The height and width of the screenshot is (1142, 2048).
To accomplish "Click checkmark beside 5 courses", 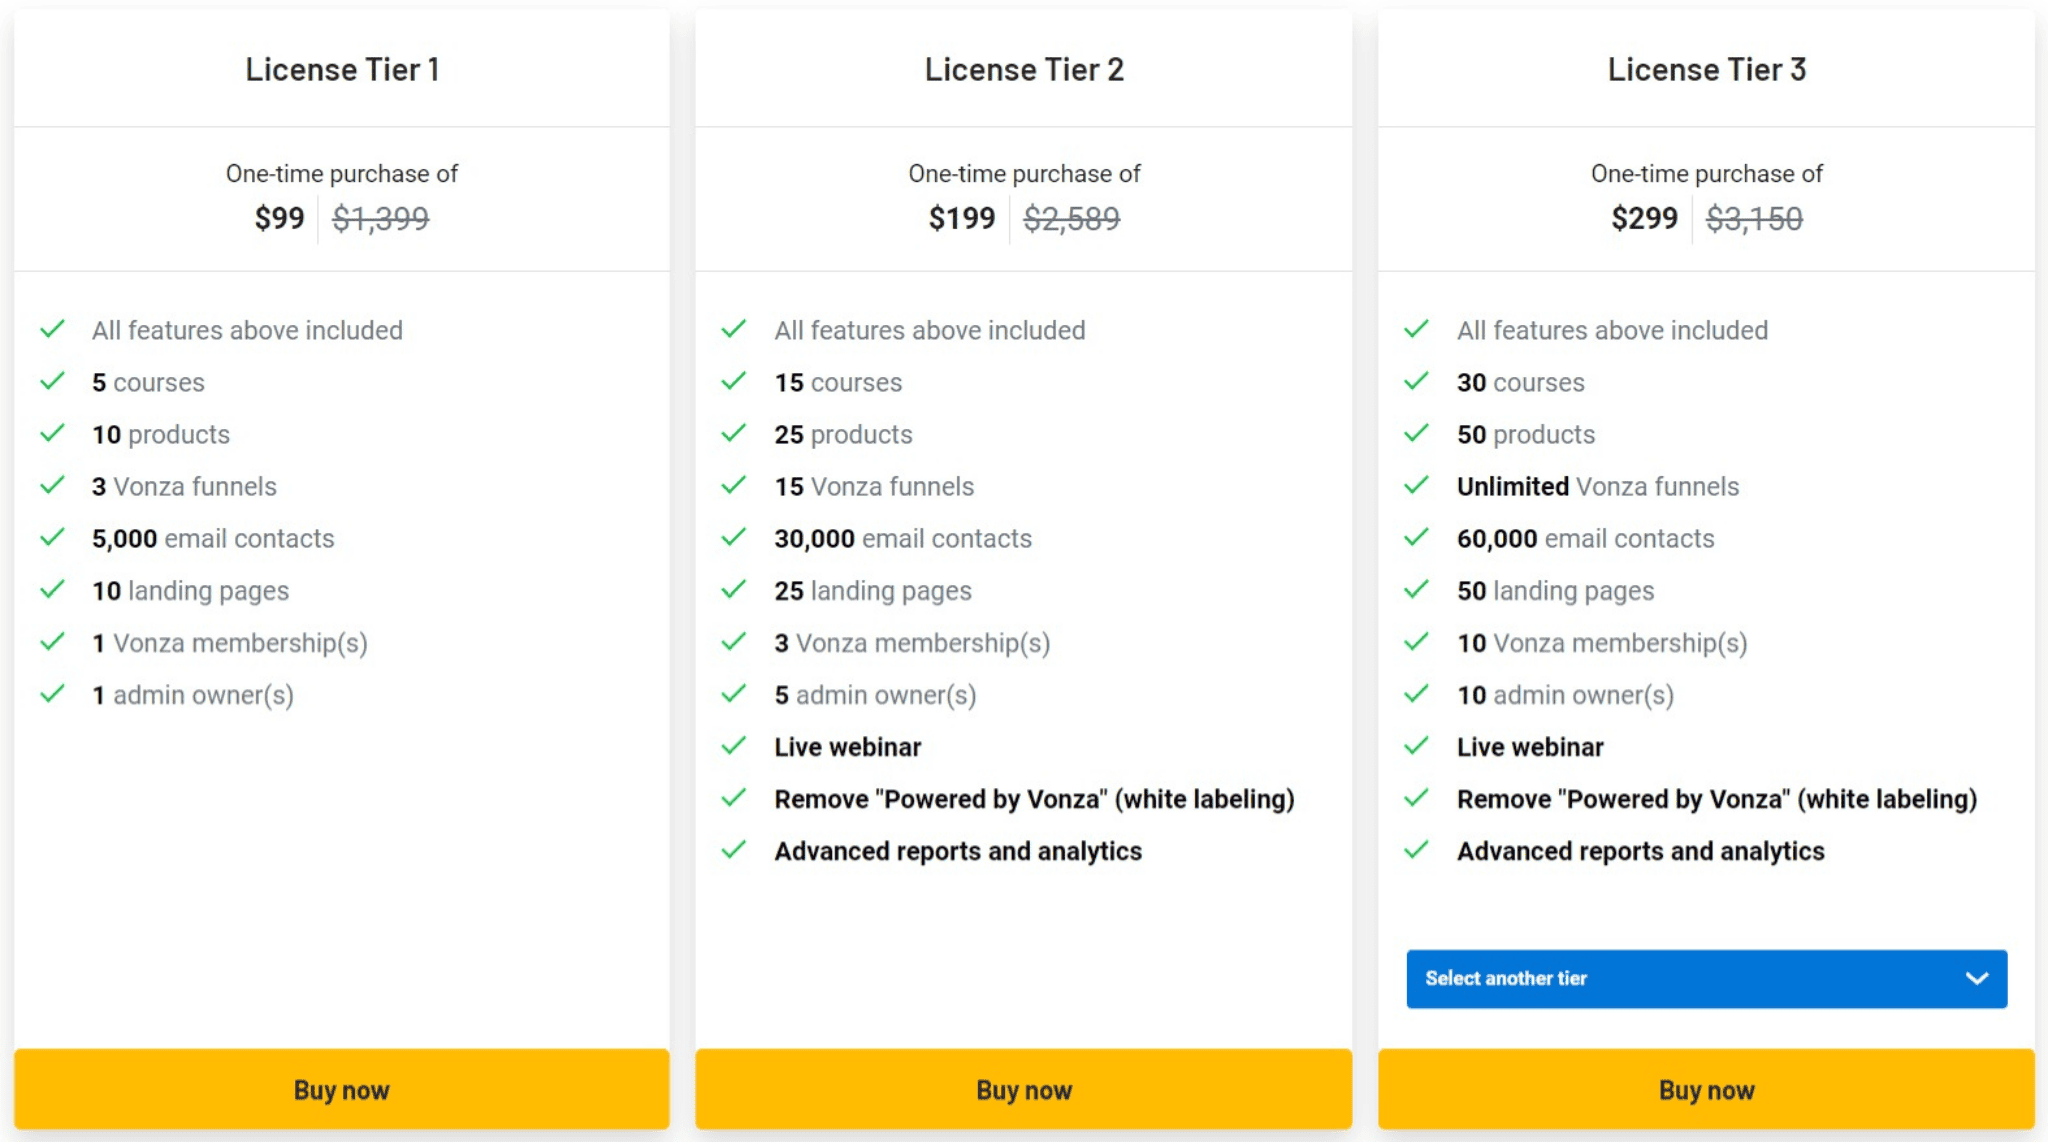I will coord(52,381).
